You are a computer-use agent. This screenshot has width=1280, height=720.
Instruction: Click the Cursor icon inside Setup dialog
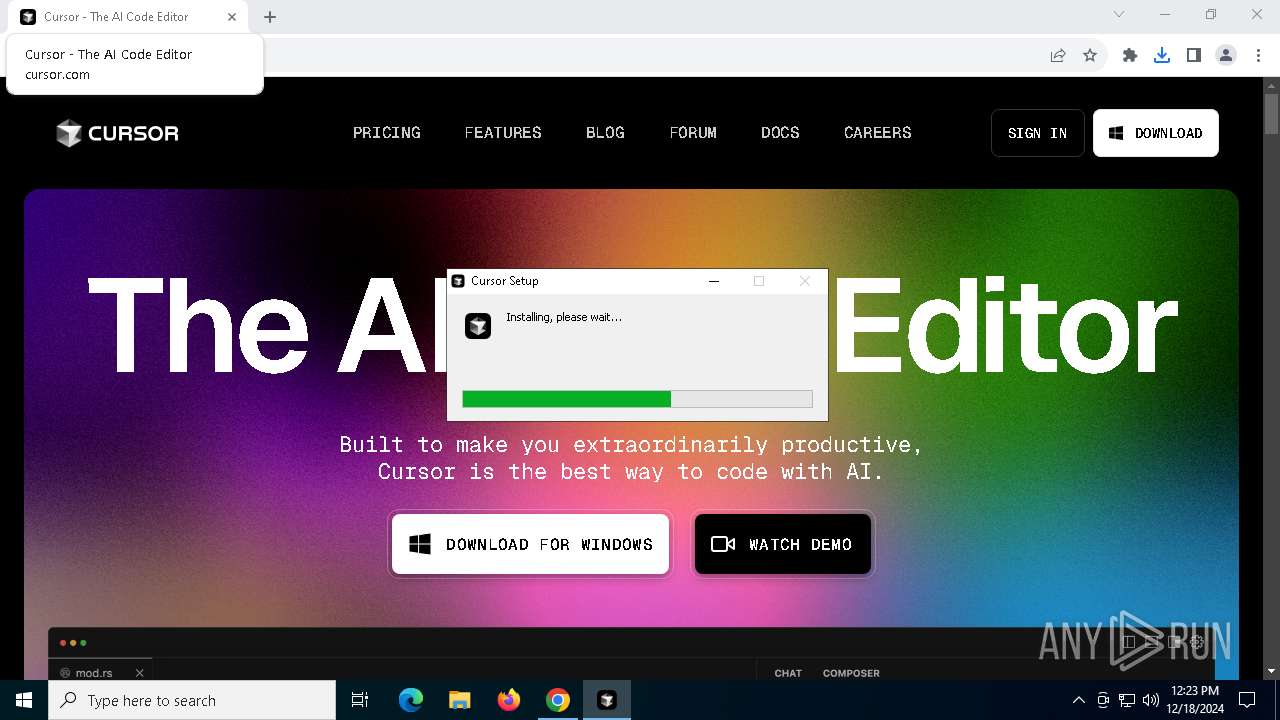pos(478,326)
